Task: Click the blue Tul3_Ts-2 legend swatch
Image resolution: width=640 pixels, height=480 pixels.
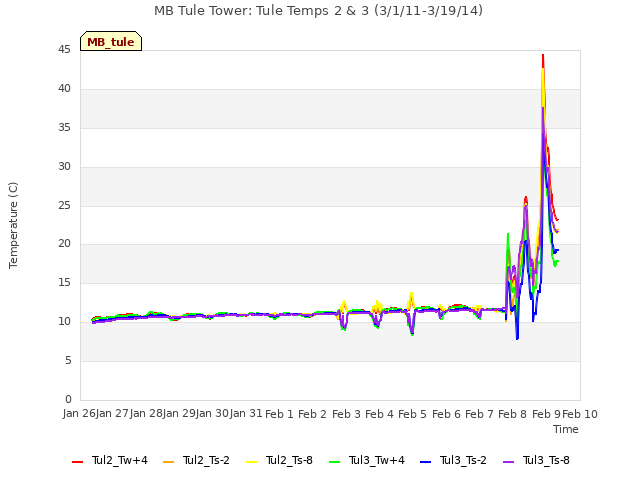Action: coord(425,462)
